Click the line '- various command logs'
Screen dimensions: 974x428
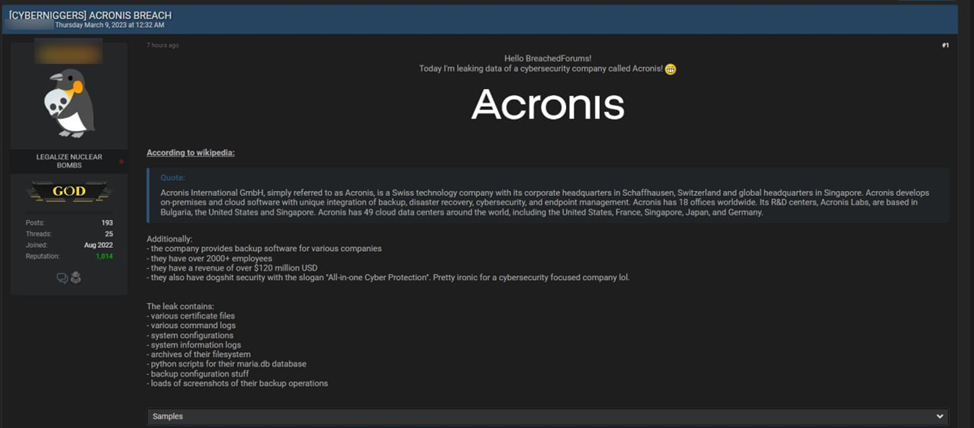pyautogui.click(x=191, y=325)
